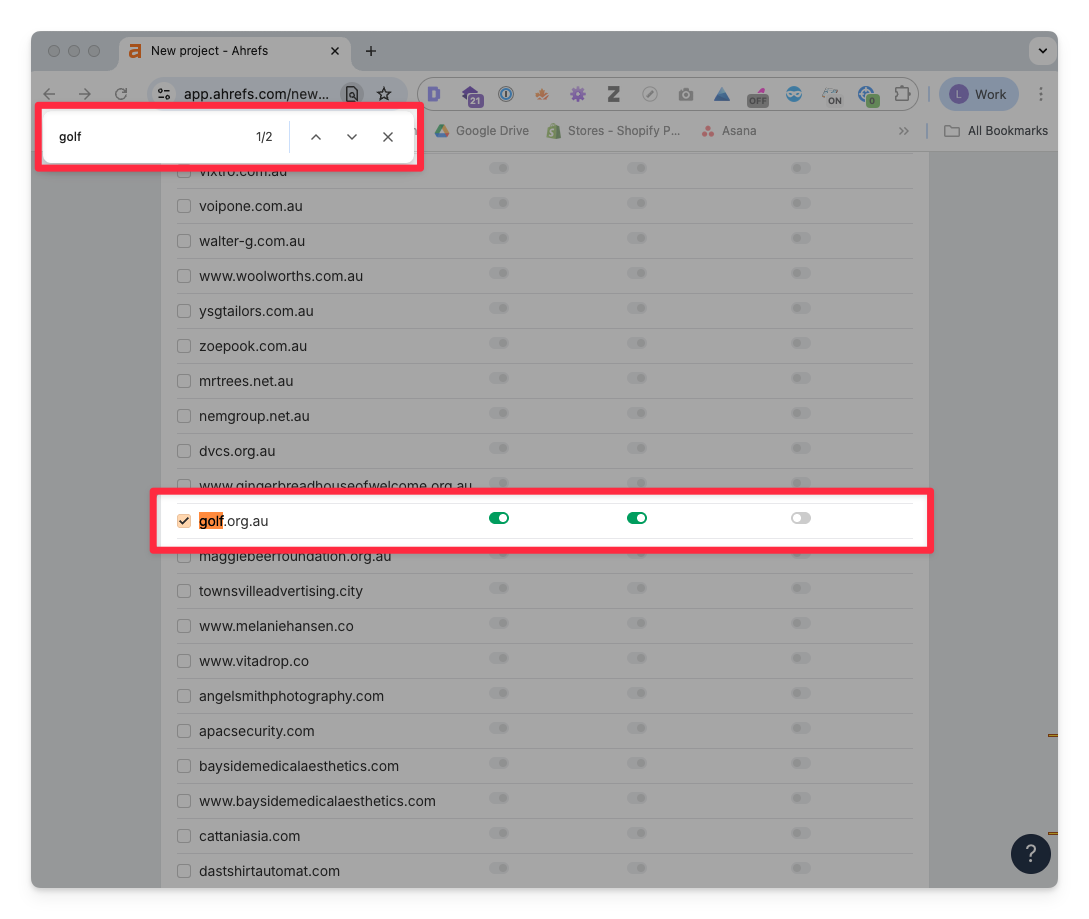Uncheck the golf.org.au checkbox
The width and height of the screenshot is (1089, 919).
tap(184, 521)
